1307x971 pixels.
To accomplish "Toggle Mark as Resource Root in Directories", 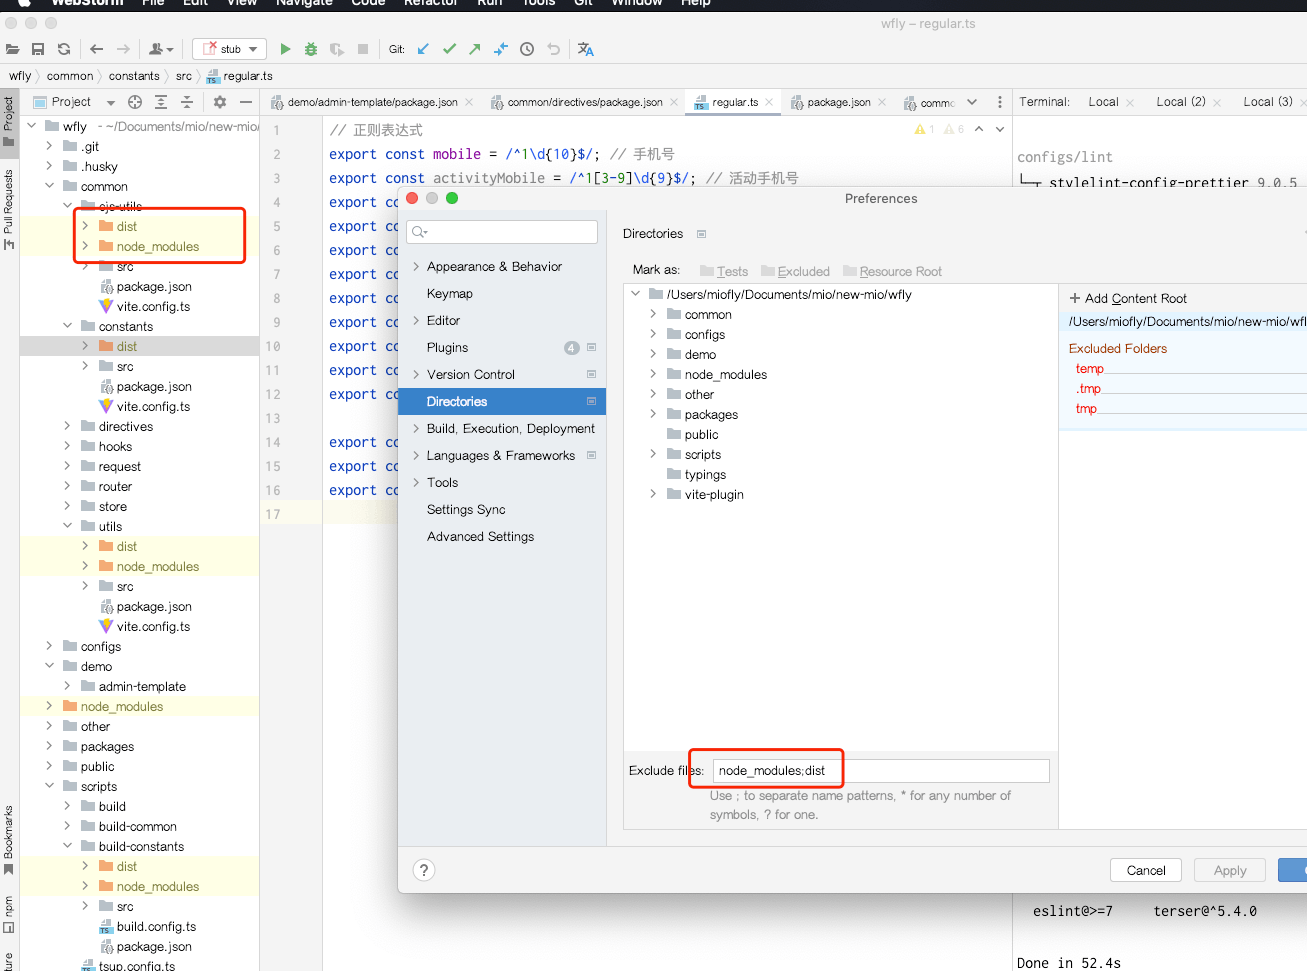I will [892, 271].
